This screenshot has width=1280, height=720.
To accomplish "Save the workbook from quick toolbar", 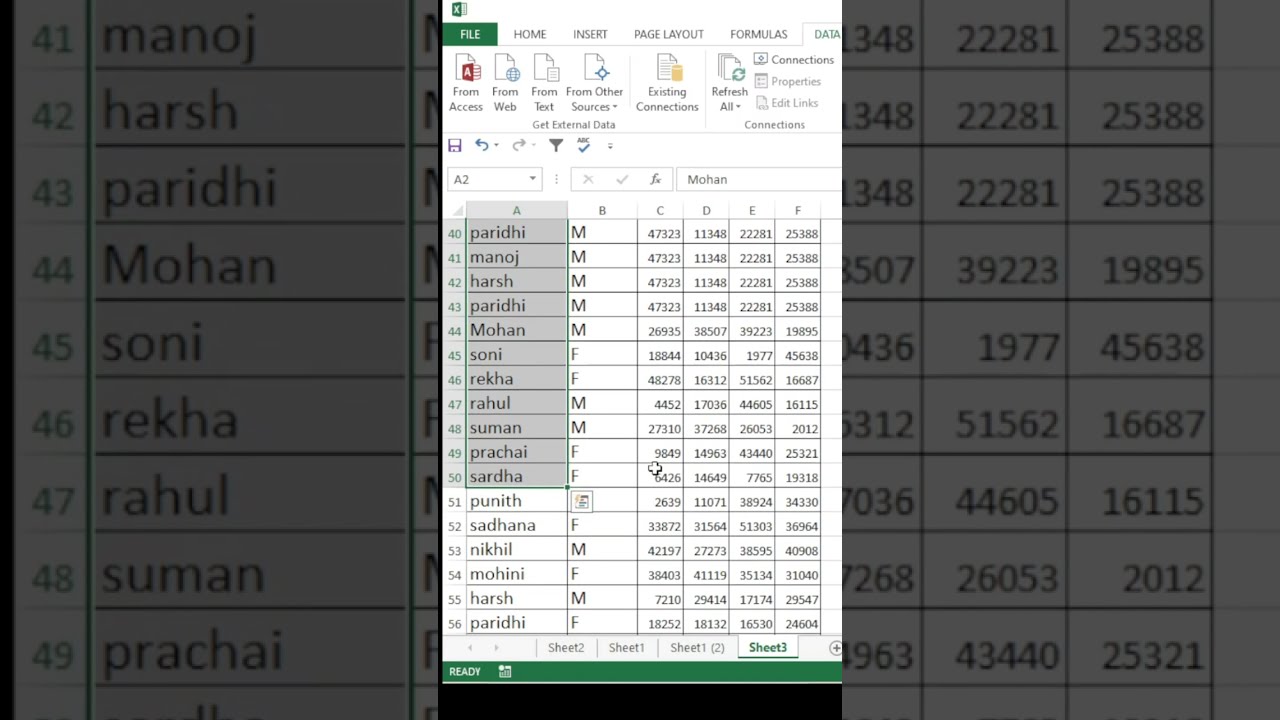I will coord(455,146).
